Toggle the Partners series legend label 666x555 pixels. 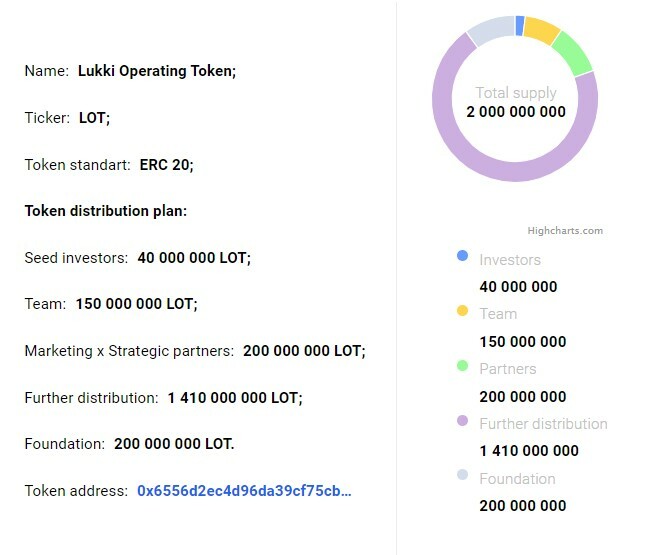click(508, 369)
